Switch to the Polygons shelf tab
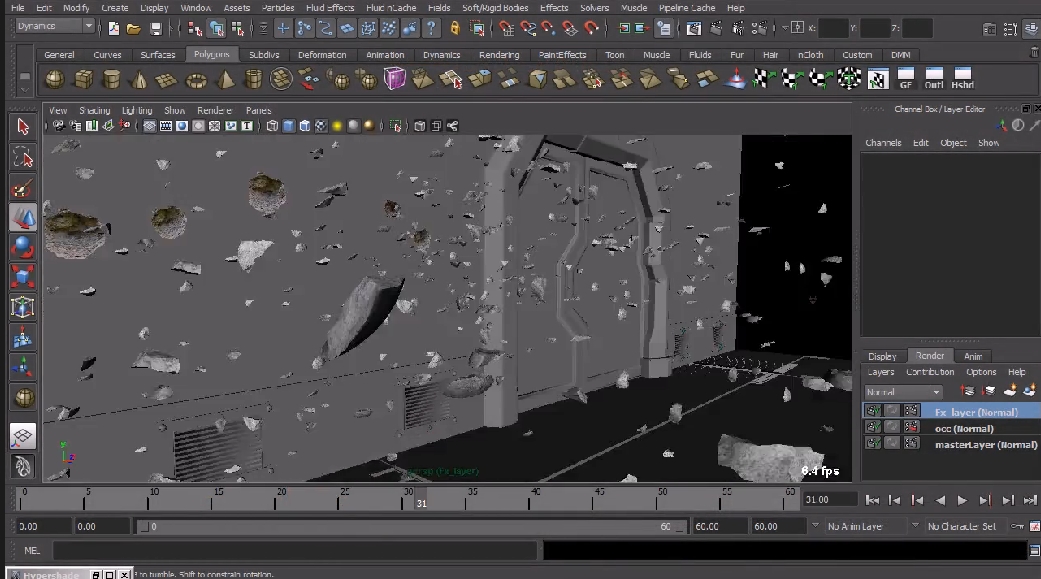1041x579 pixels. 212,54
